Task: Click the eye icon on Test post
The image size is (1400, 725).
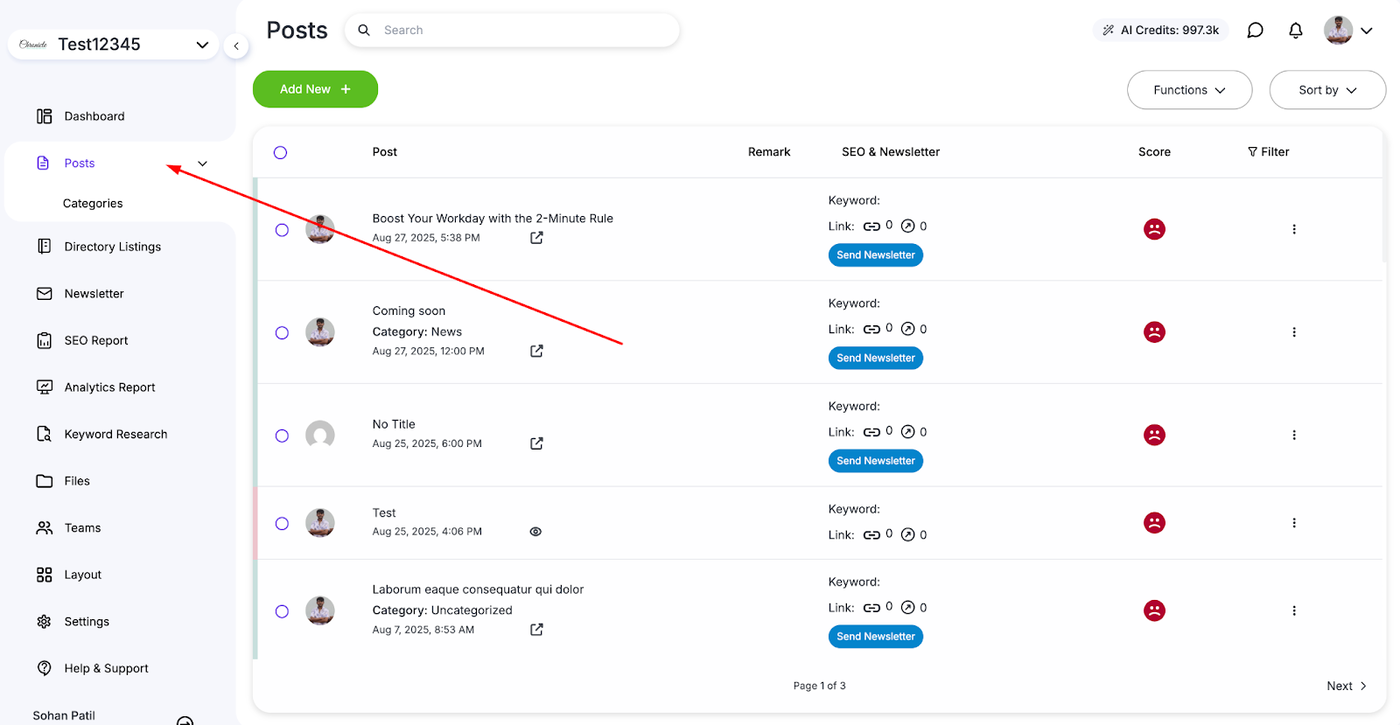Action: pos(536,532)
